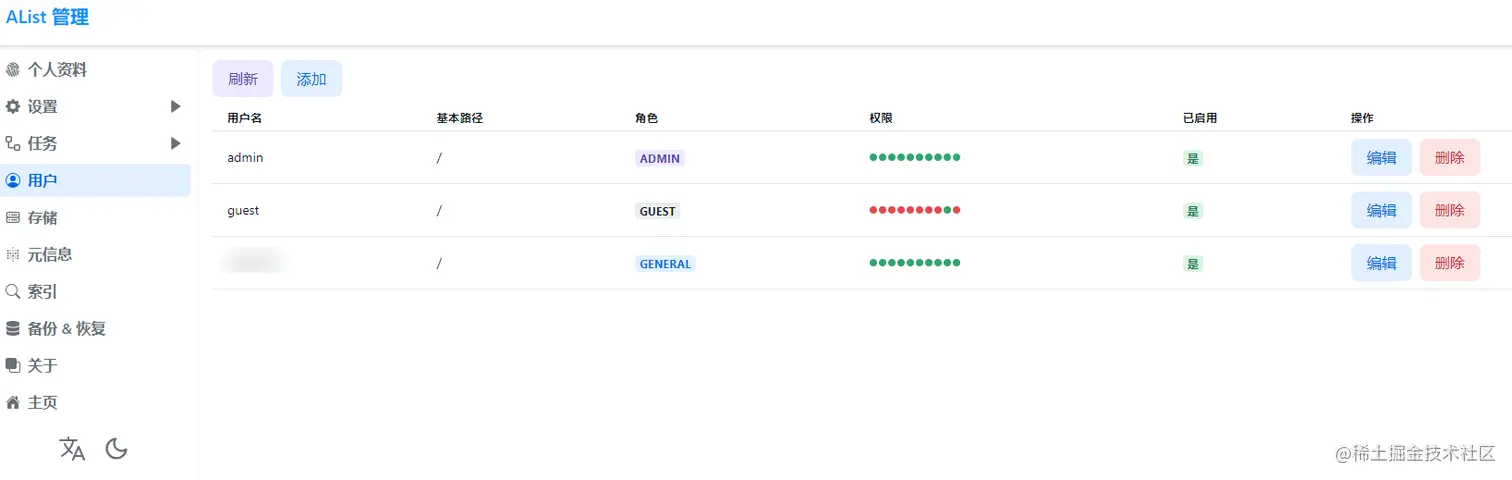Click the database icon beside 备份 & 恢复
The height and width of the screenshot is (480, 1512).
(x=13, y=329)
